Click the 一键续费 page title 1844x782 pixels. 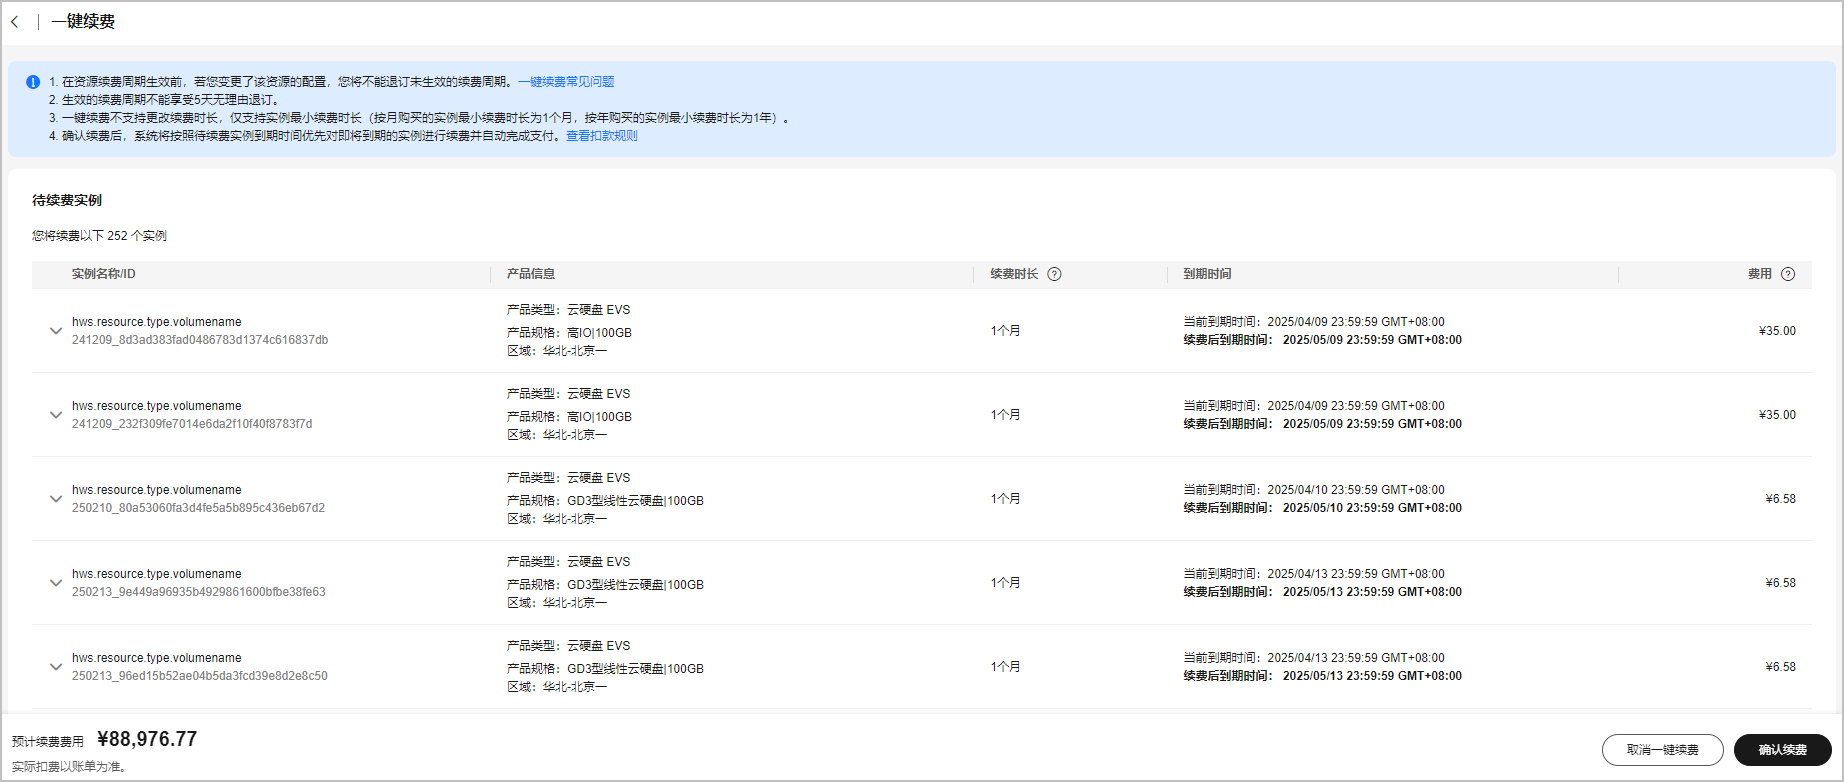[x=83, y=21]
